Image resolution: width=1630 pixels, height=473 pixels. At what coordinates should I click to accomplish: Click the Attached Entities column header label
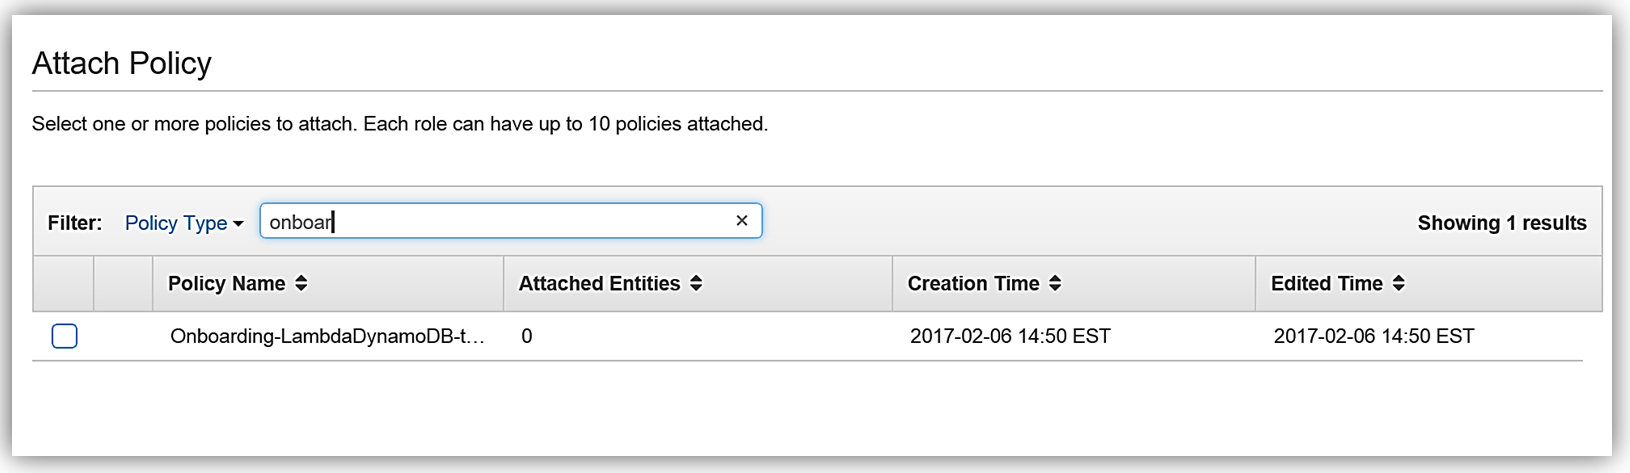(x=599, y=284)
